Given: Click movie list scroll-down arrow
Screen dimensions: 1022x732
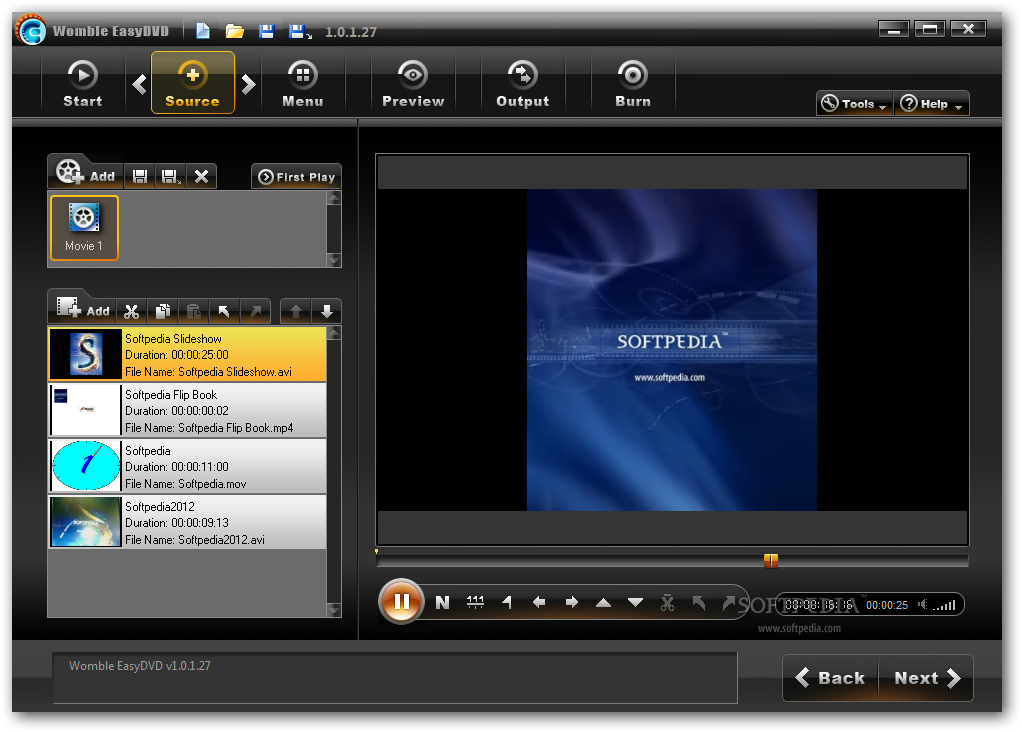Looking at the screenshot, I should coord(334,259).
